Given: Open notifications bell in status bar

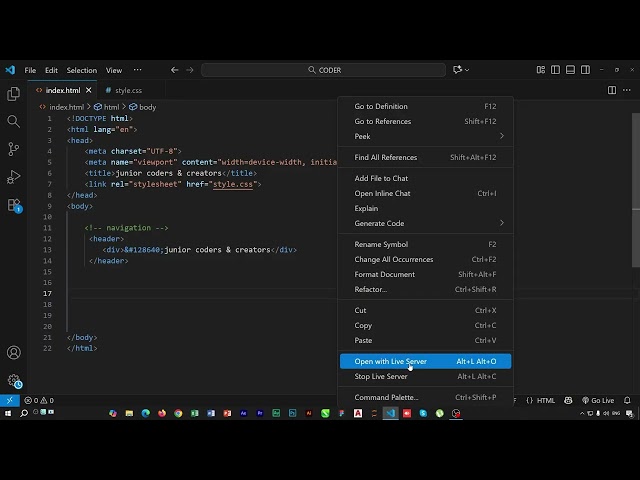Looking at the screenshot, I should 627,400.
